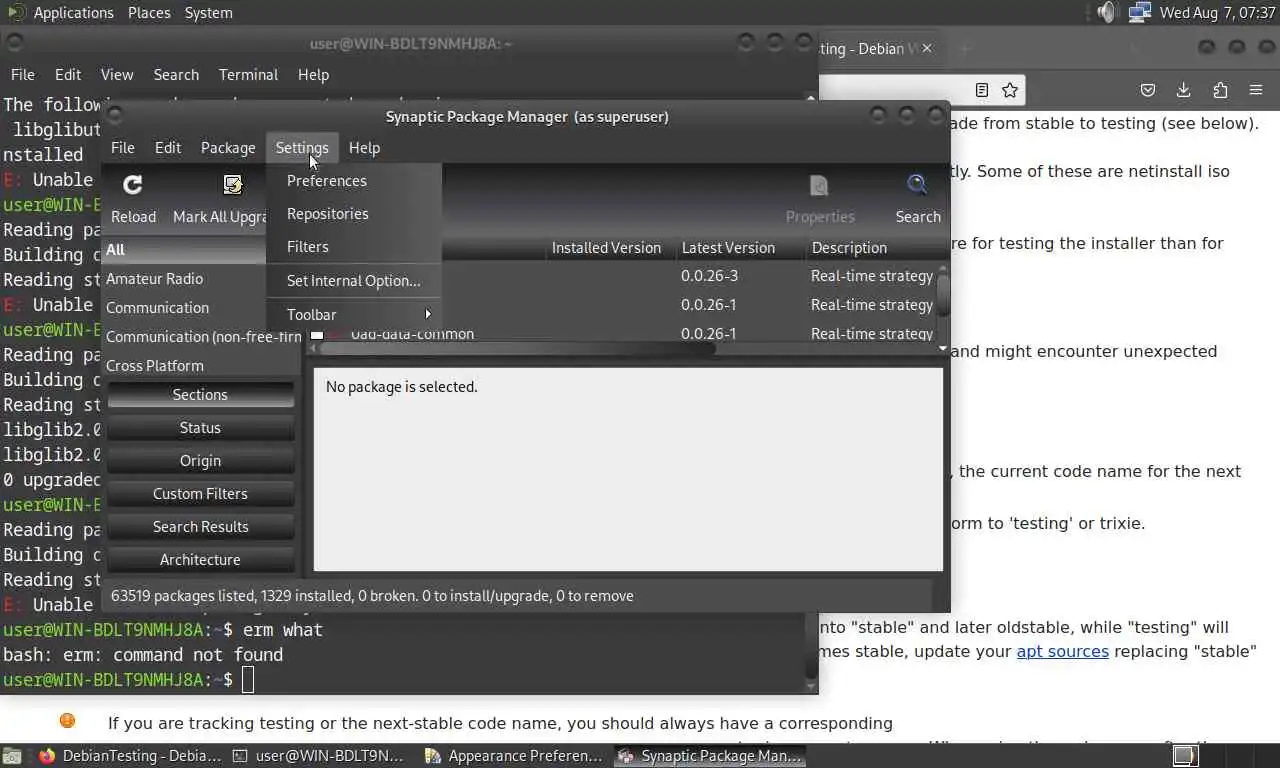The image size is (1280, 768).
Task: Click the Custom Filters button
Action: (200, 494)
